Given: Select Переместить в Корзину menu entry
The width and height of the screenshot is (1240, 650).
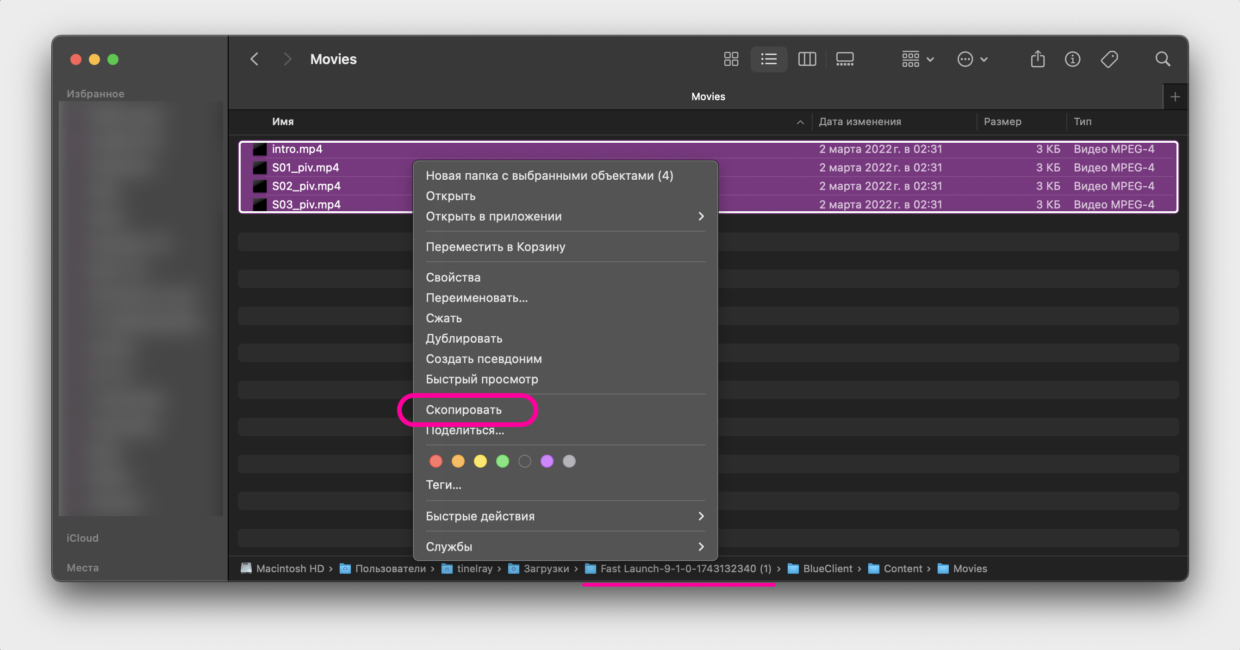Looking at the screenshot, I should tap(495, 247).
